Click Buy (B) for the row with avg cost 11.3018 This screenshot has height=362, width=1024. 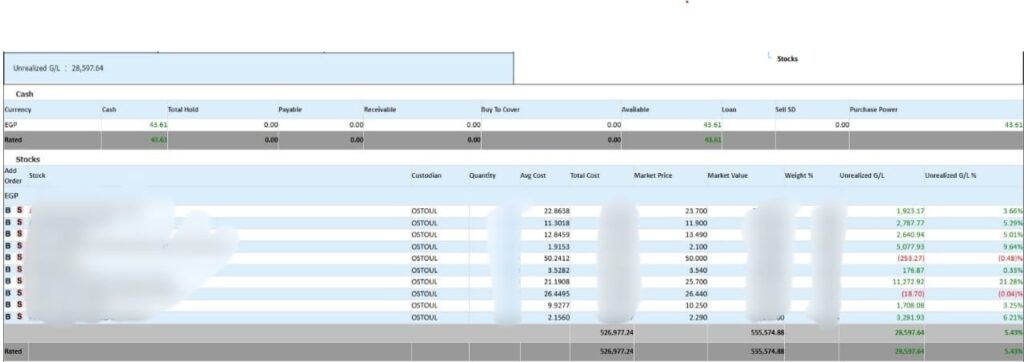tap(8, 222)
